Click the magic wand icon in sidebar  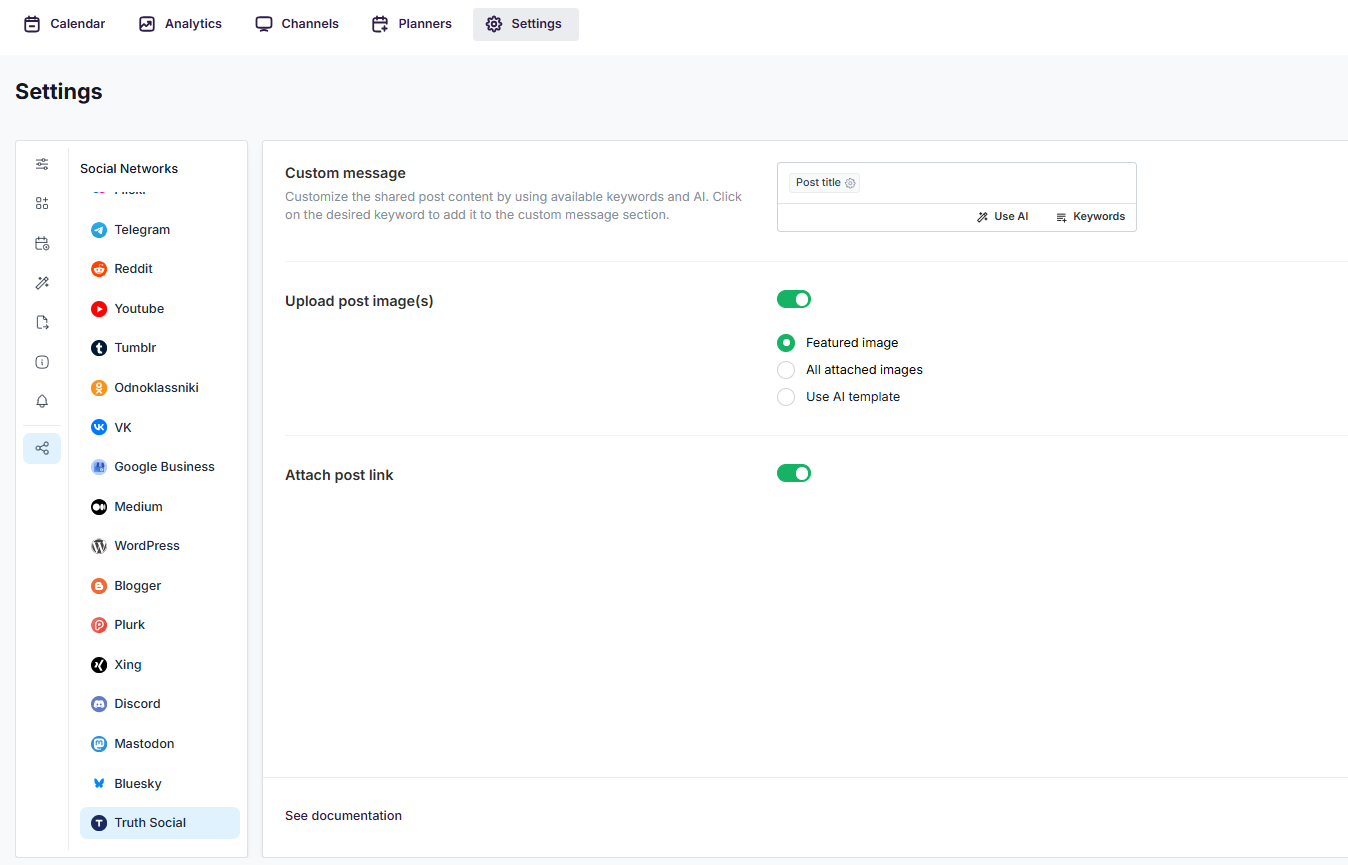coord(42,283)
